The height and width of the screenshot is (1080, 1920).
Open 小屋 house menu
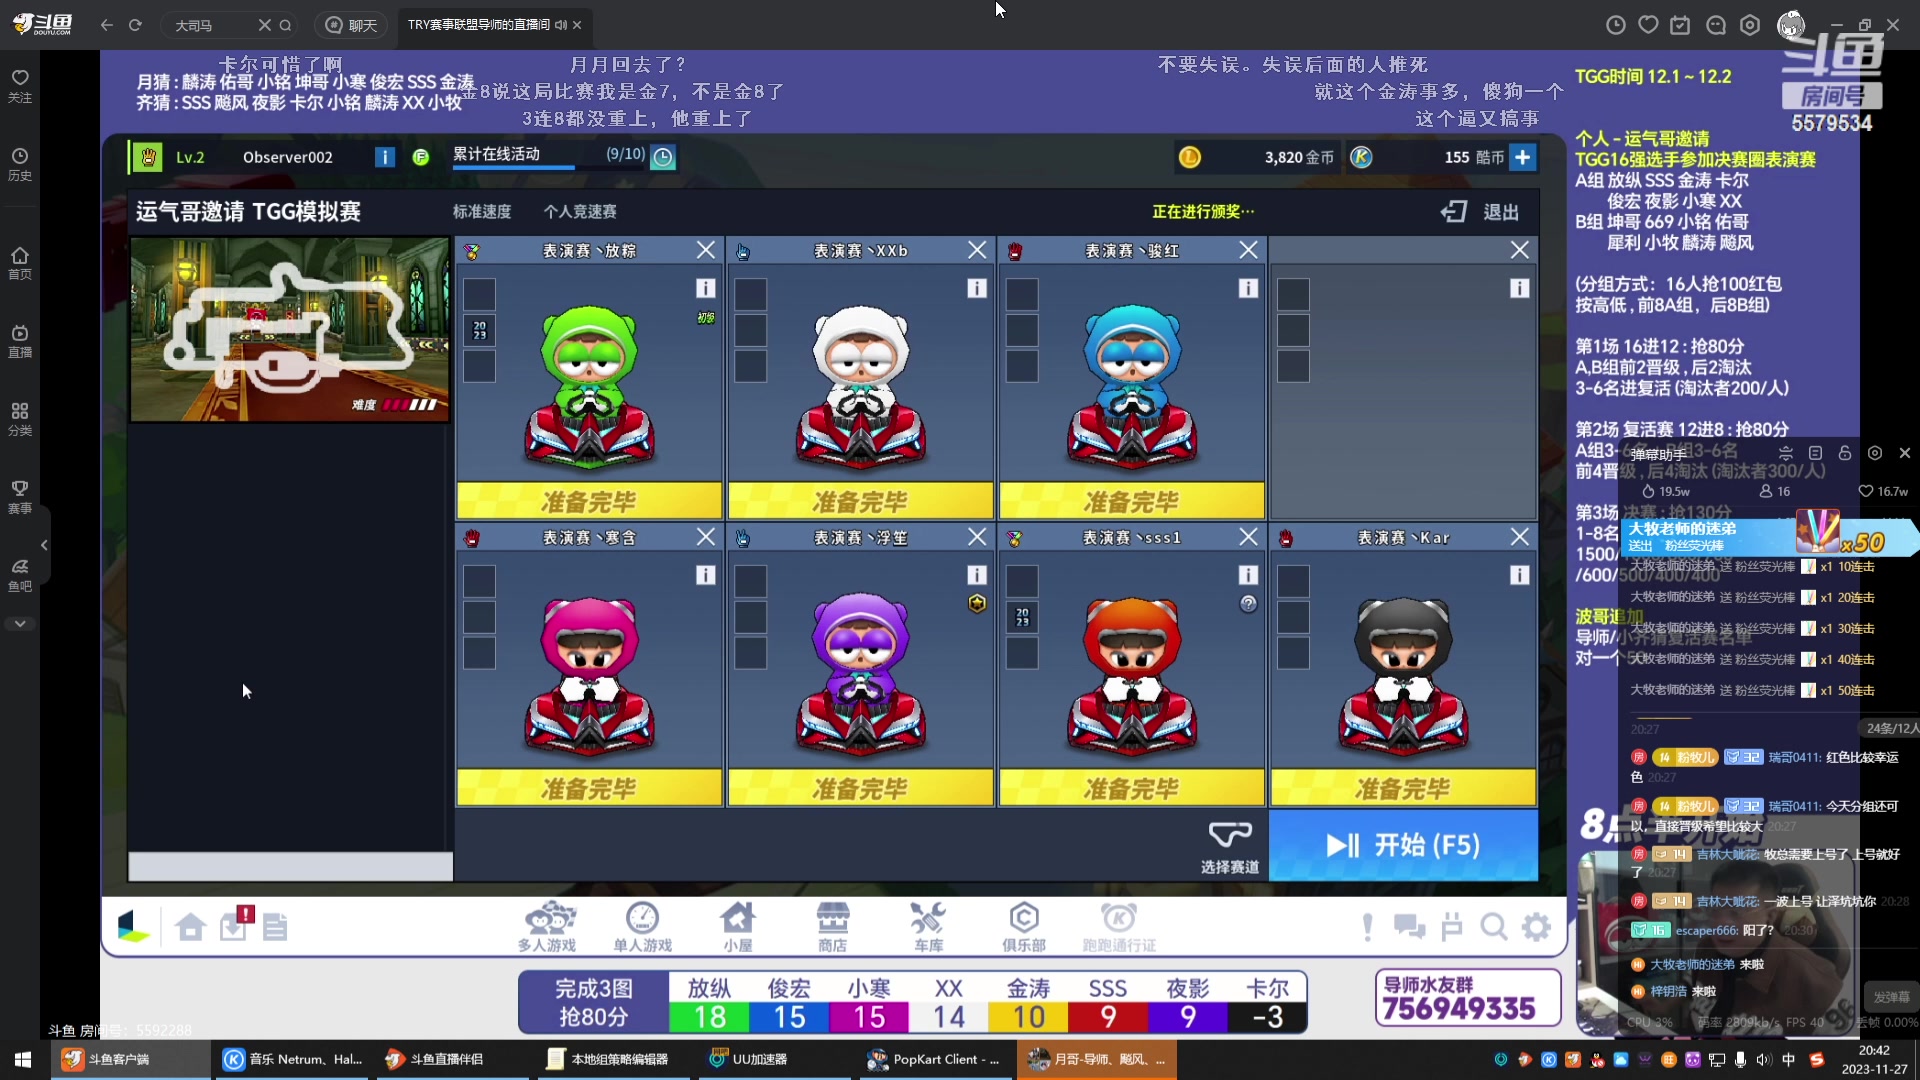point(738,926)
